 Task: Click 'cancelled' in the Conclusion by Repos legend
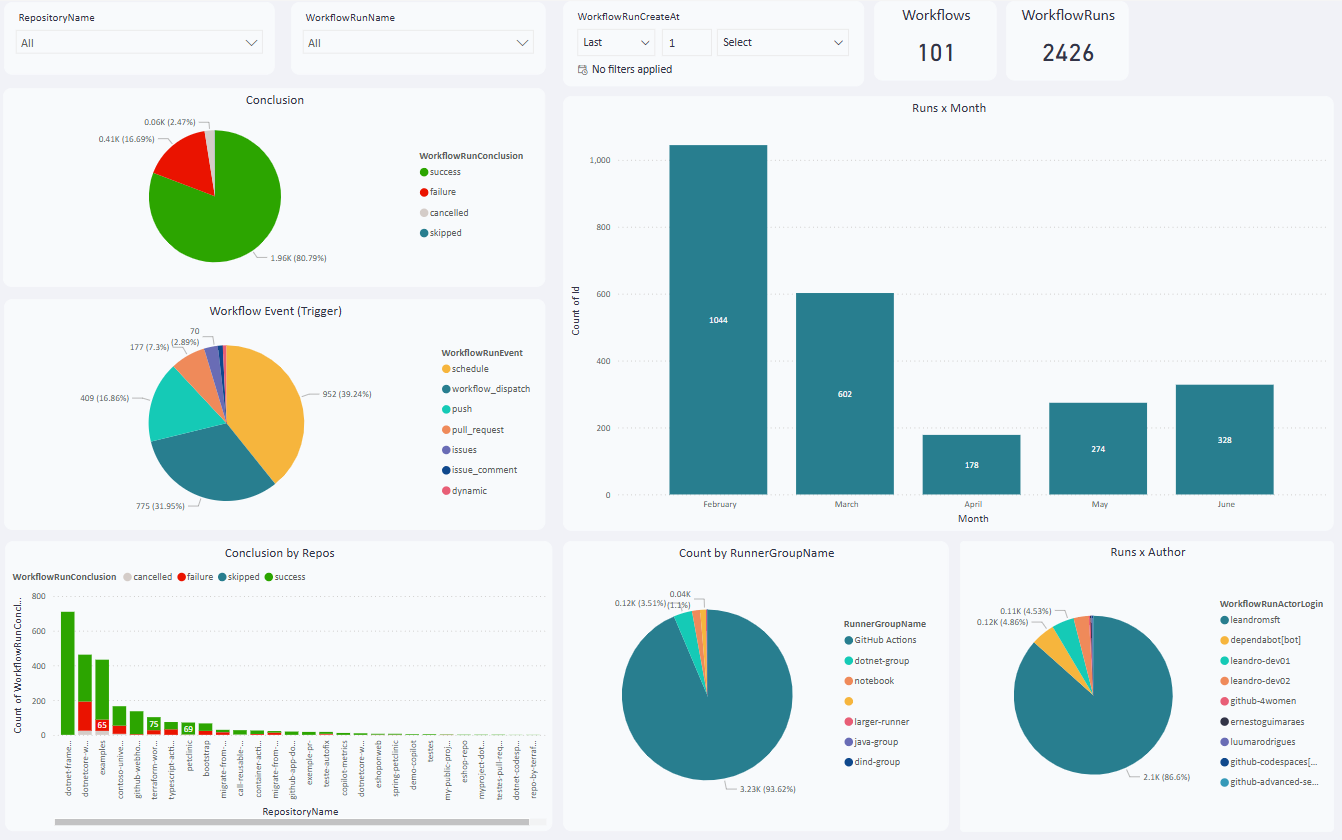click(x=147, y=577)
